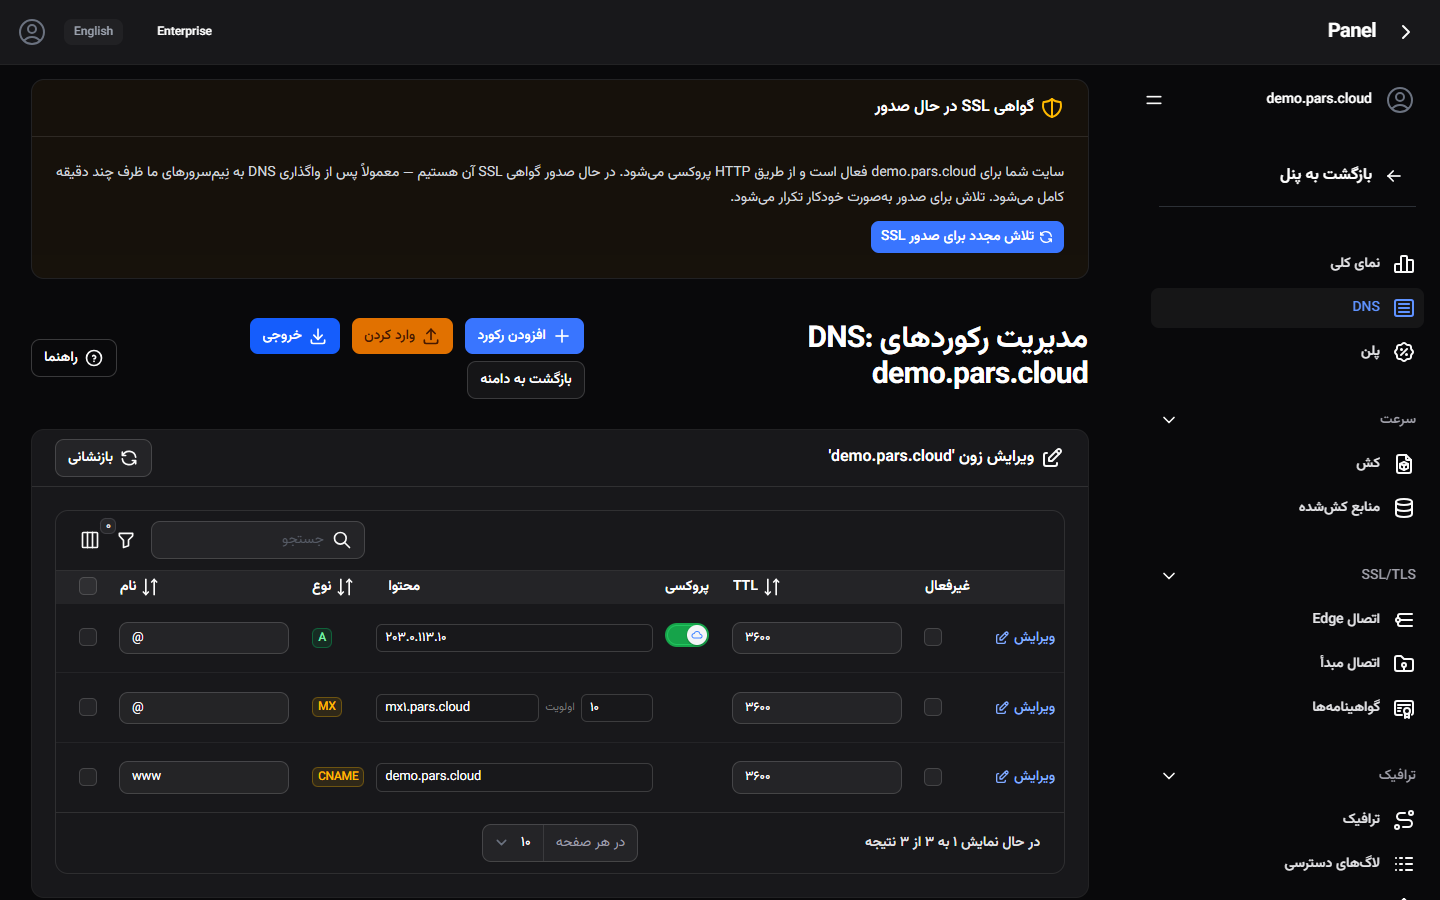1440x900 pixels.
Task: Open the user account icon in top bar
Action: [32, 32]
